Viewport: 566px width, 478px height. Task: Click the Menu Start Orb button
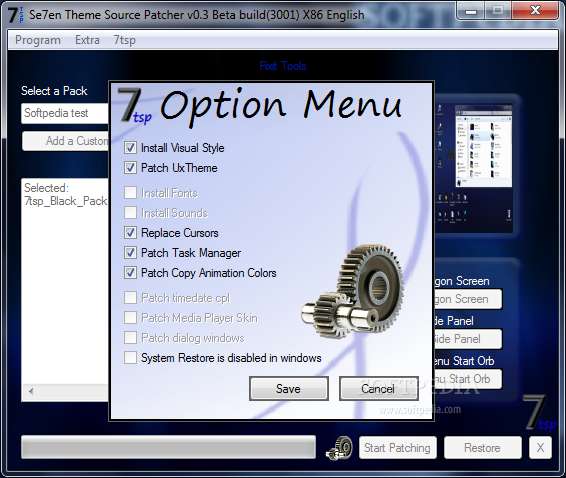click(468, 379)
